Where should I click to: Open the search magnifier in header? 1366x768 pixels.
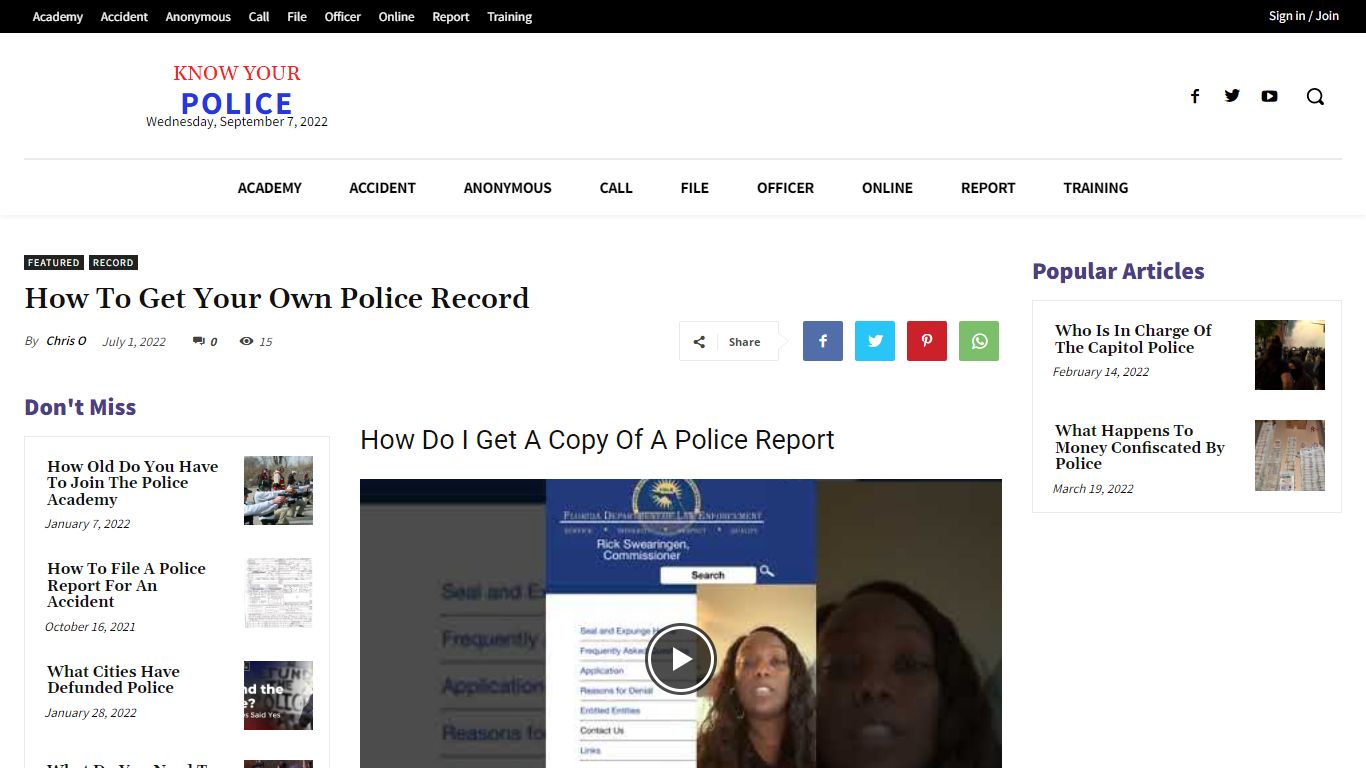[1315, 96]
